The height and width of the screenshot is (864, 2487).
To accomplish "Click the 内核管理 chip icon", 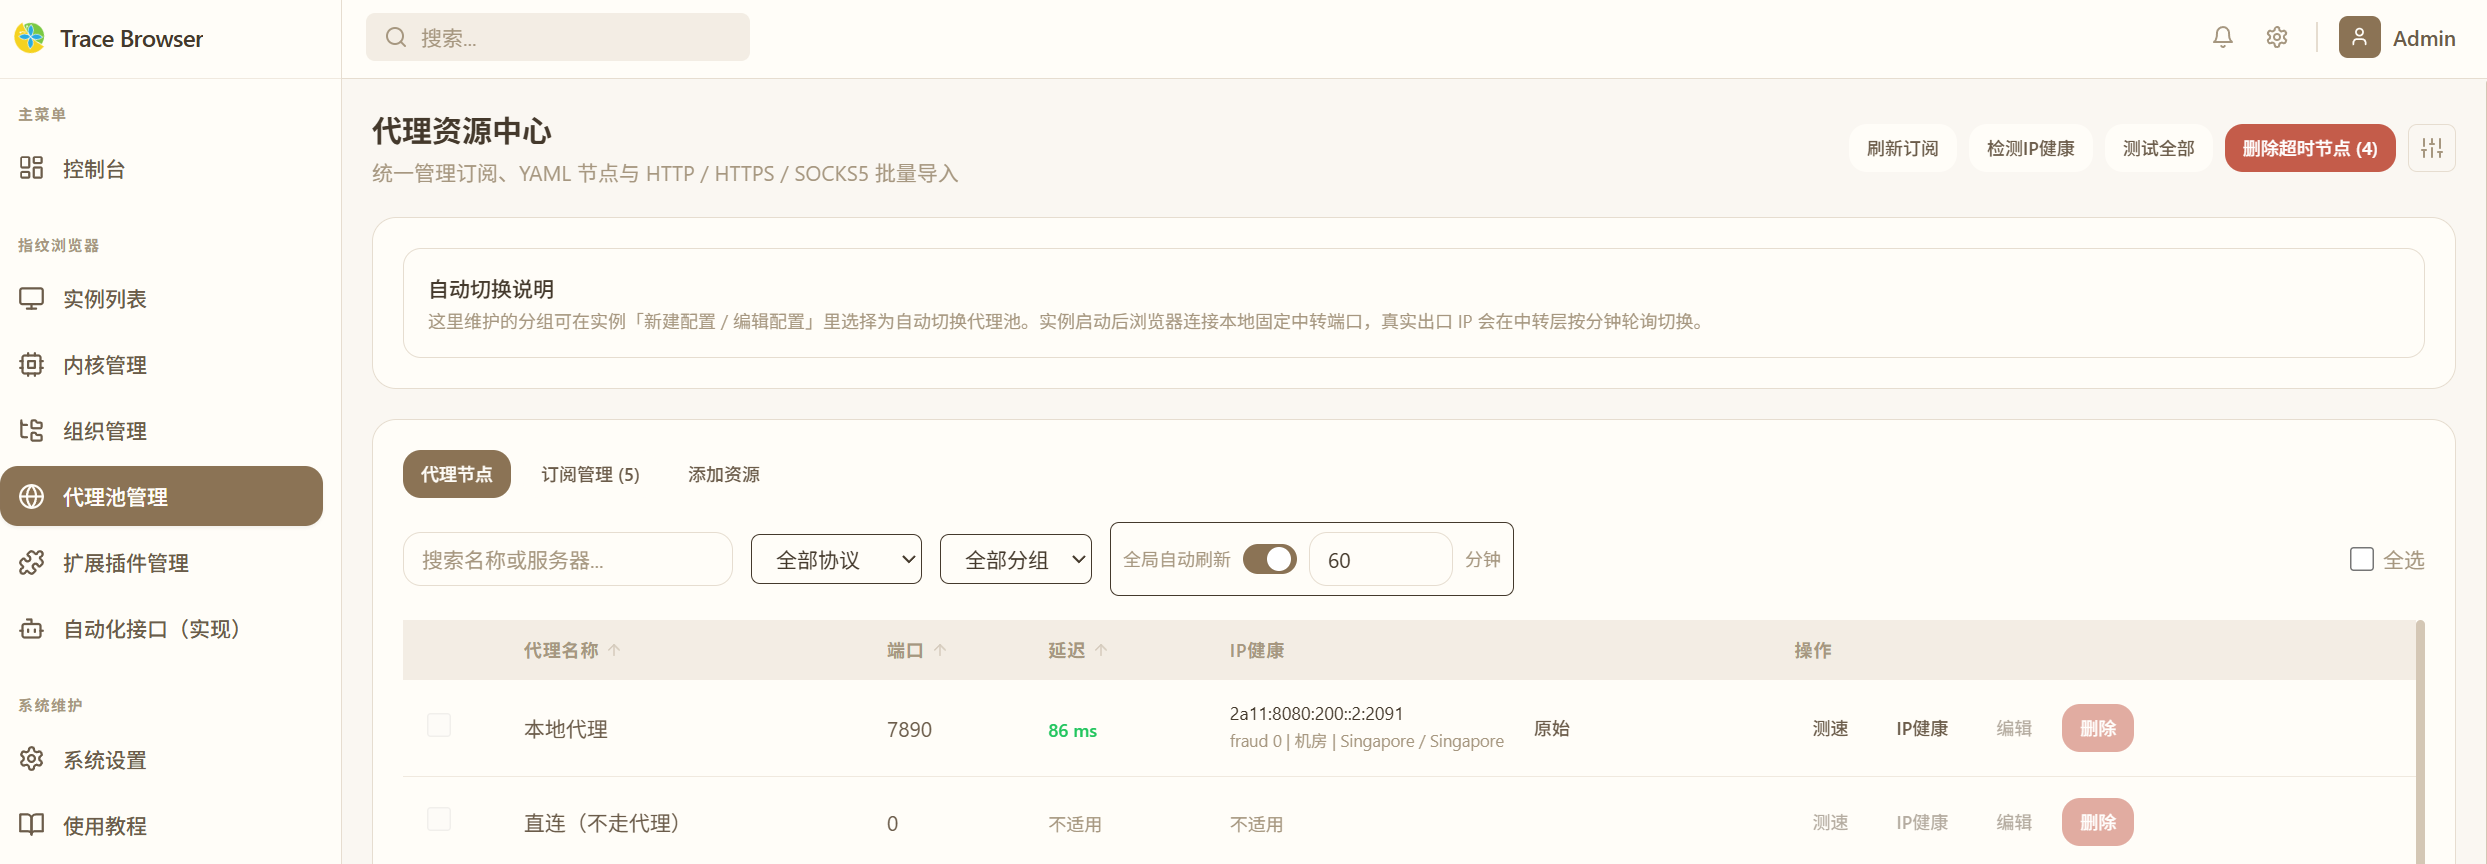I will (31, 364).
